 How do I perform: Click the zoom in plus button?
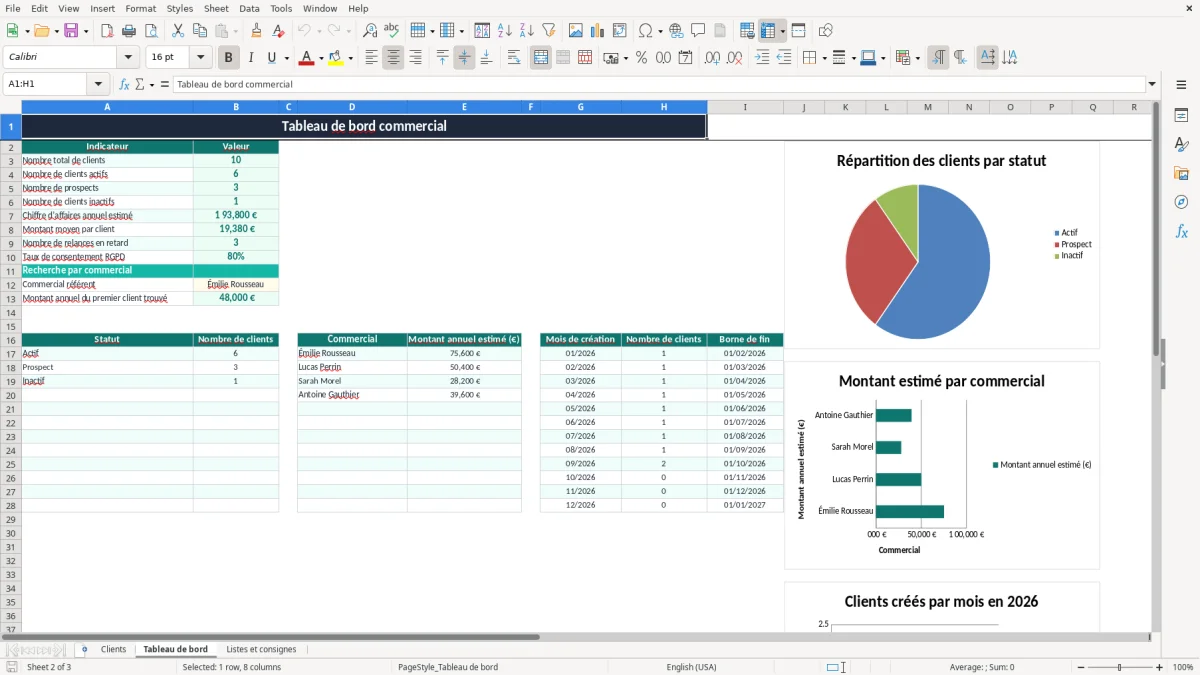click(1160, 667)
